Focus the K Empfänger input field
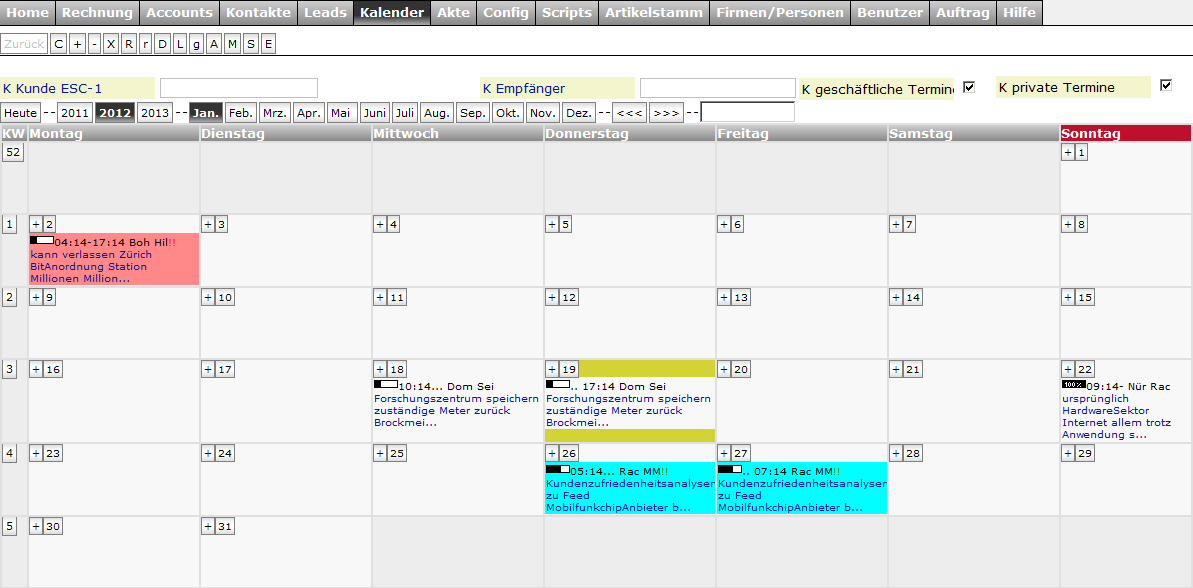Image resolution: width=1193 pixels, height=588 pixels. pyautogui.click(x=717, y=87)
